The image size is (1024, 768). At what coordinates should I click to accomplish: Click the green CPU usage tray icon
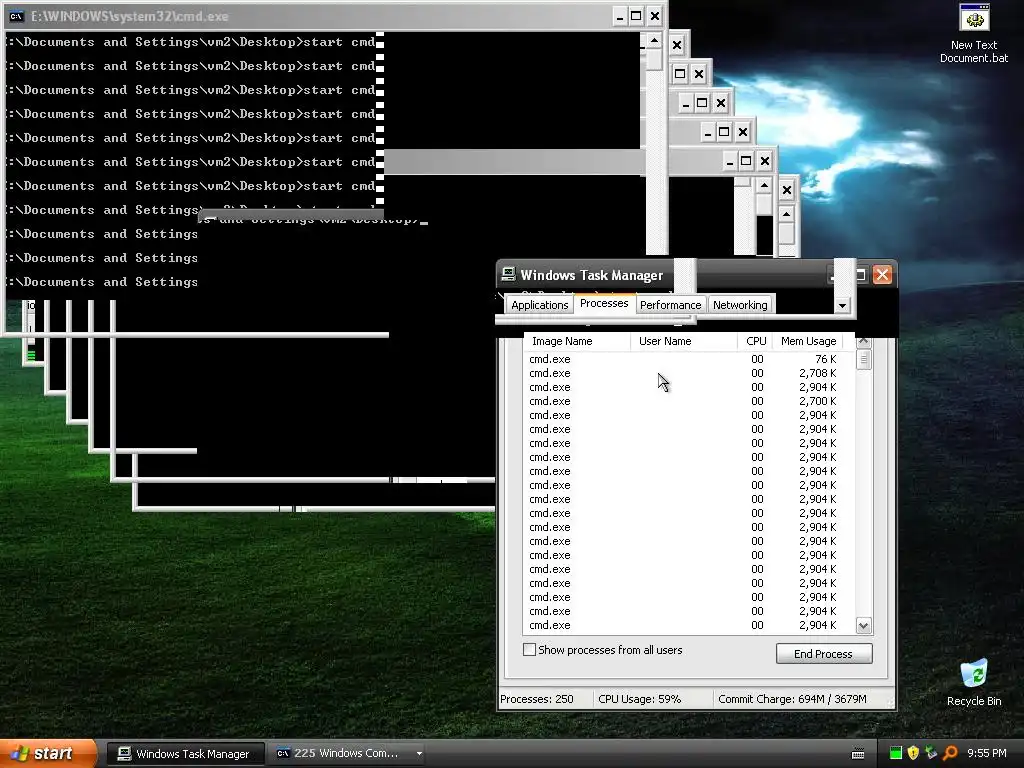click(895, 753)
